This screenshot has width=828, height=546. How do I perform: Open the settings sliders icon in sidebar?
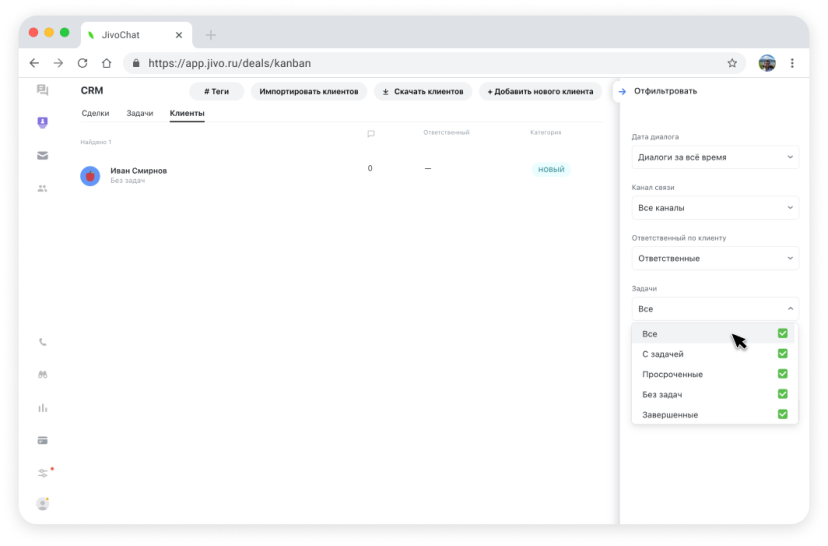click(42, 473)
